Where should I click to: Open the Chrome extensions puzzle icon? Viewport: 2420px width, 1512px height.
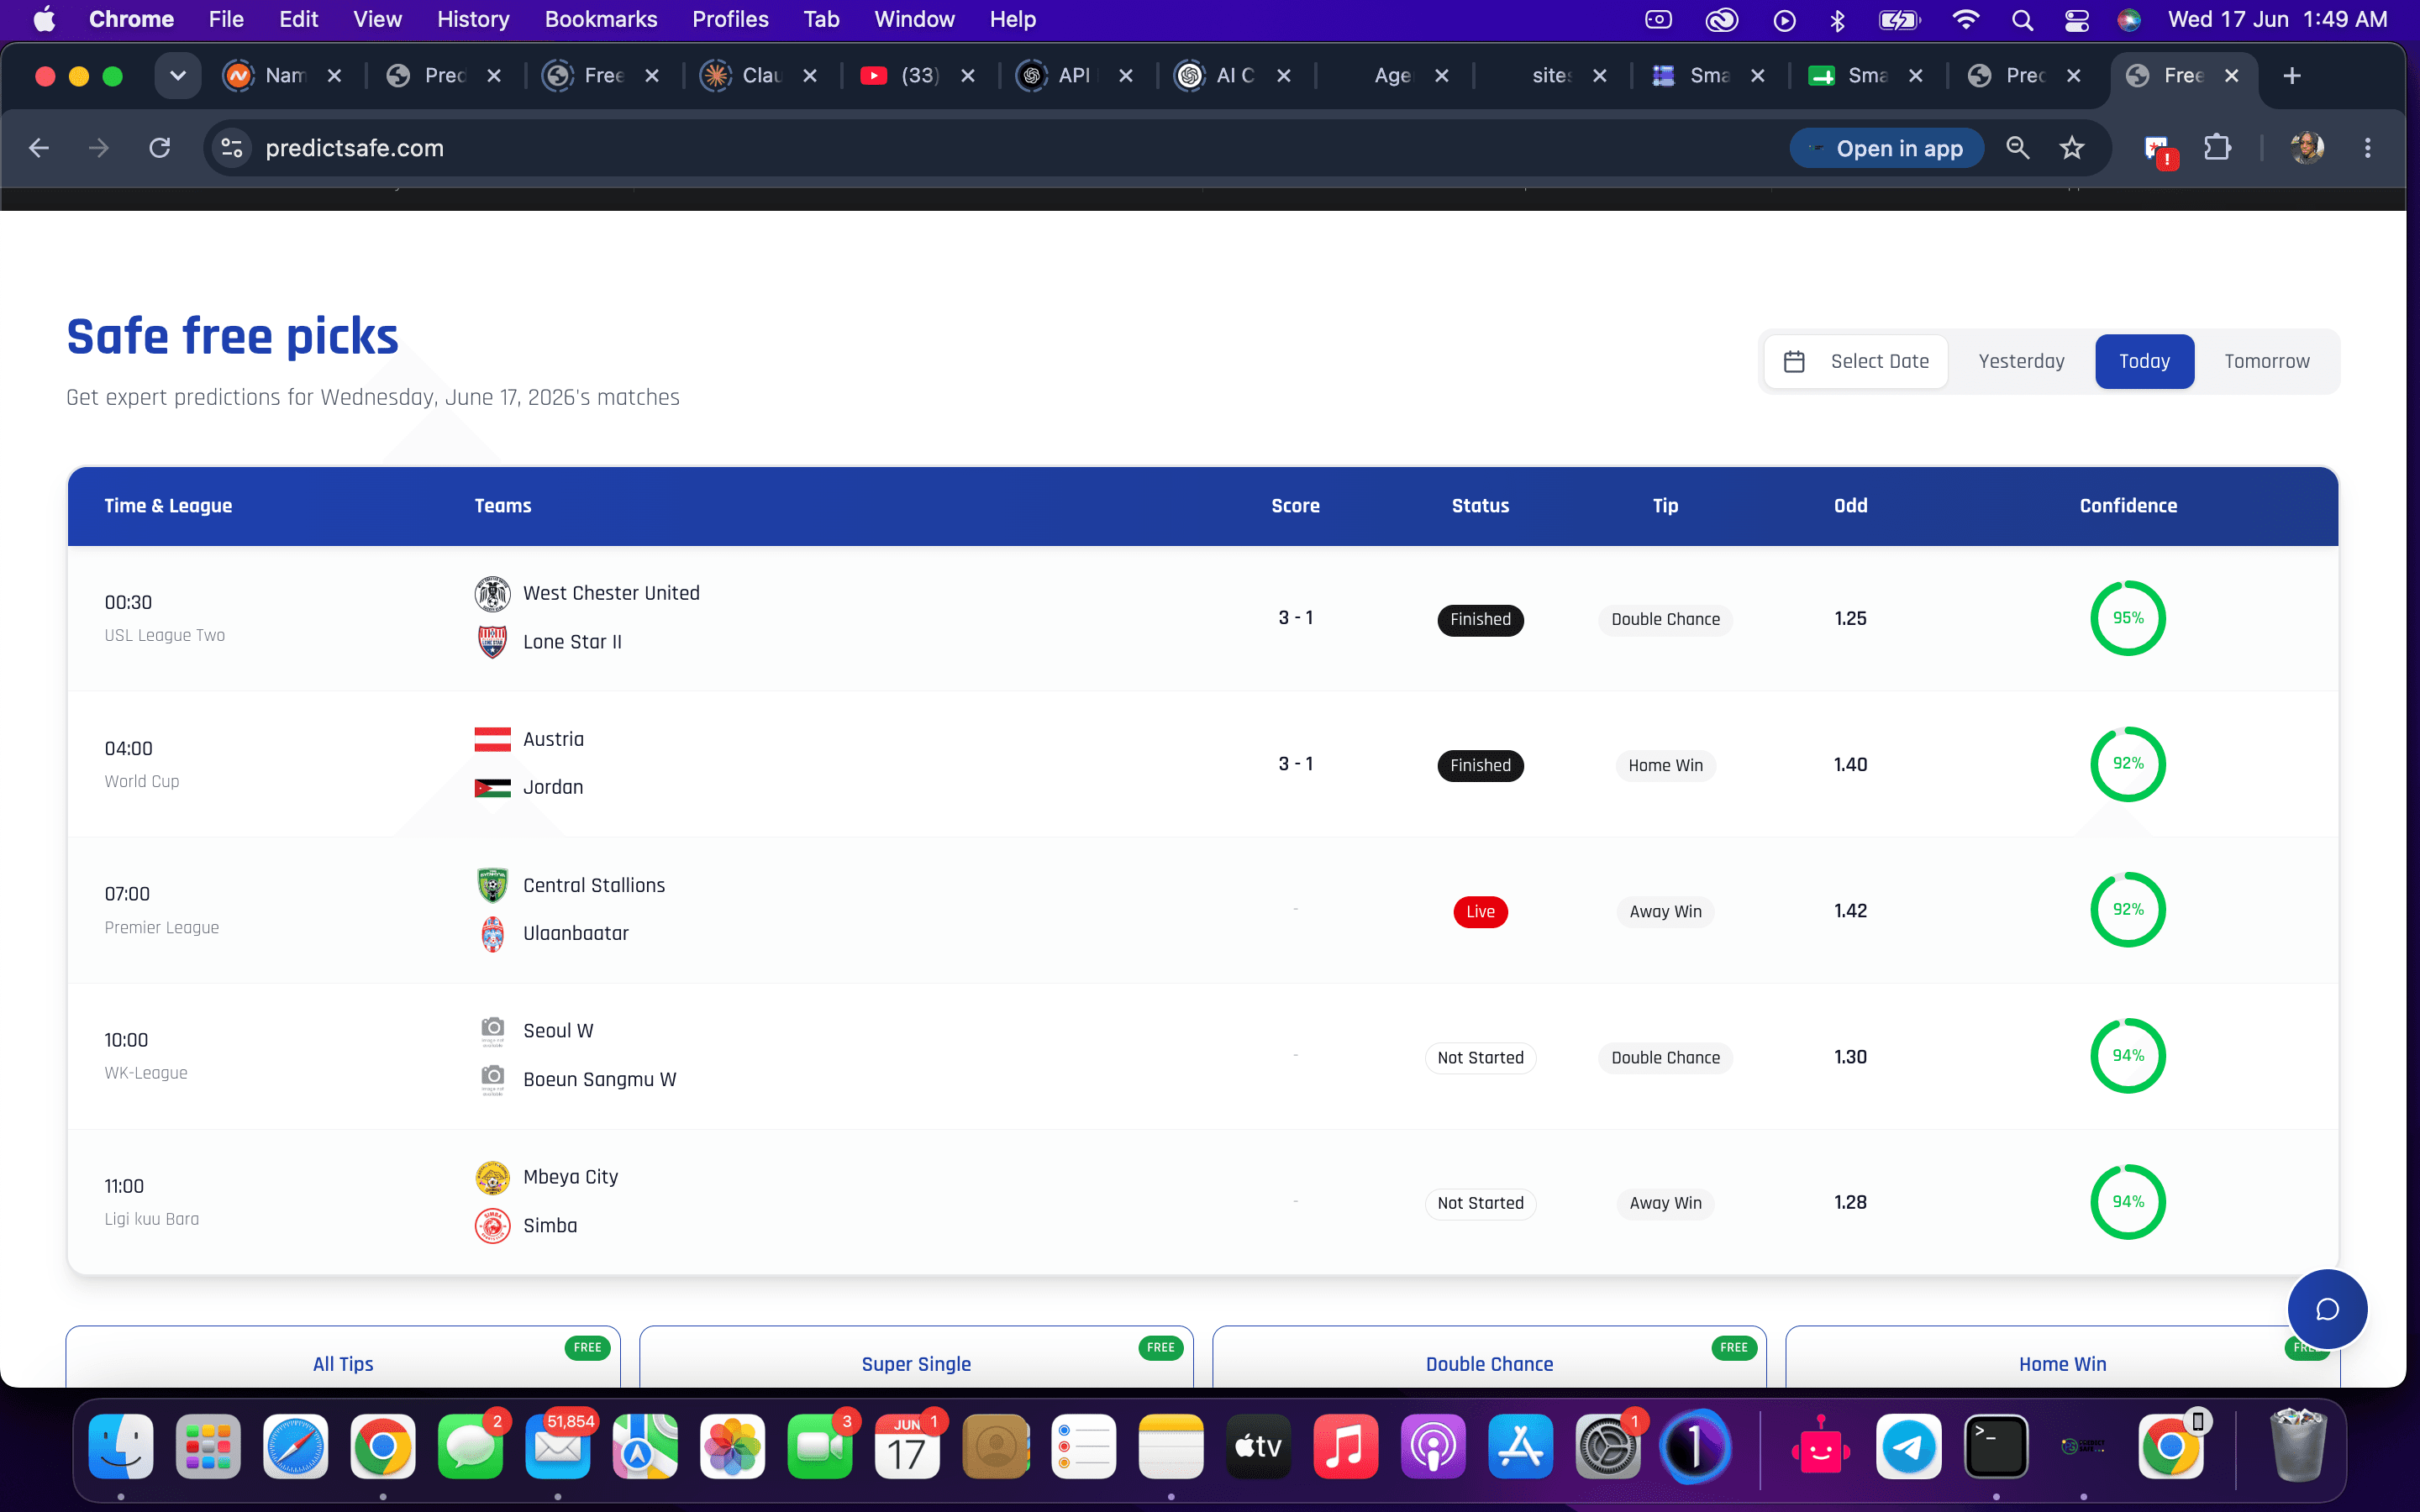click(x=2217, y=148)
